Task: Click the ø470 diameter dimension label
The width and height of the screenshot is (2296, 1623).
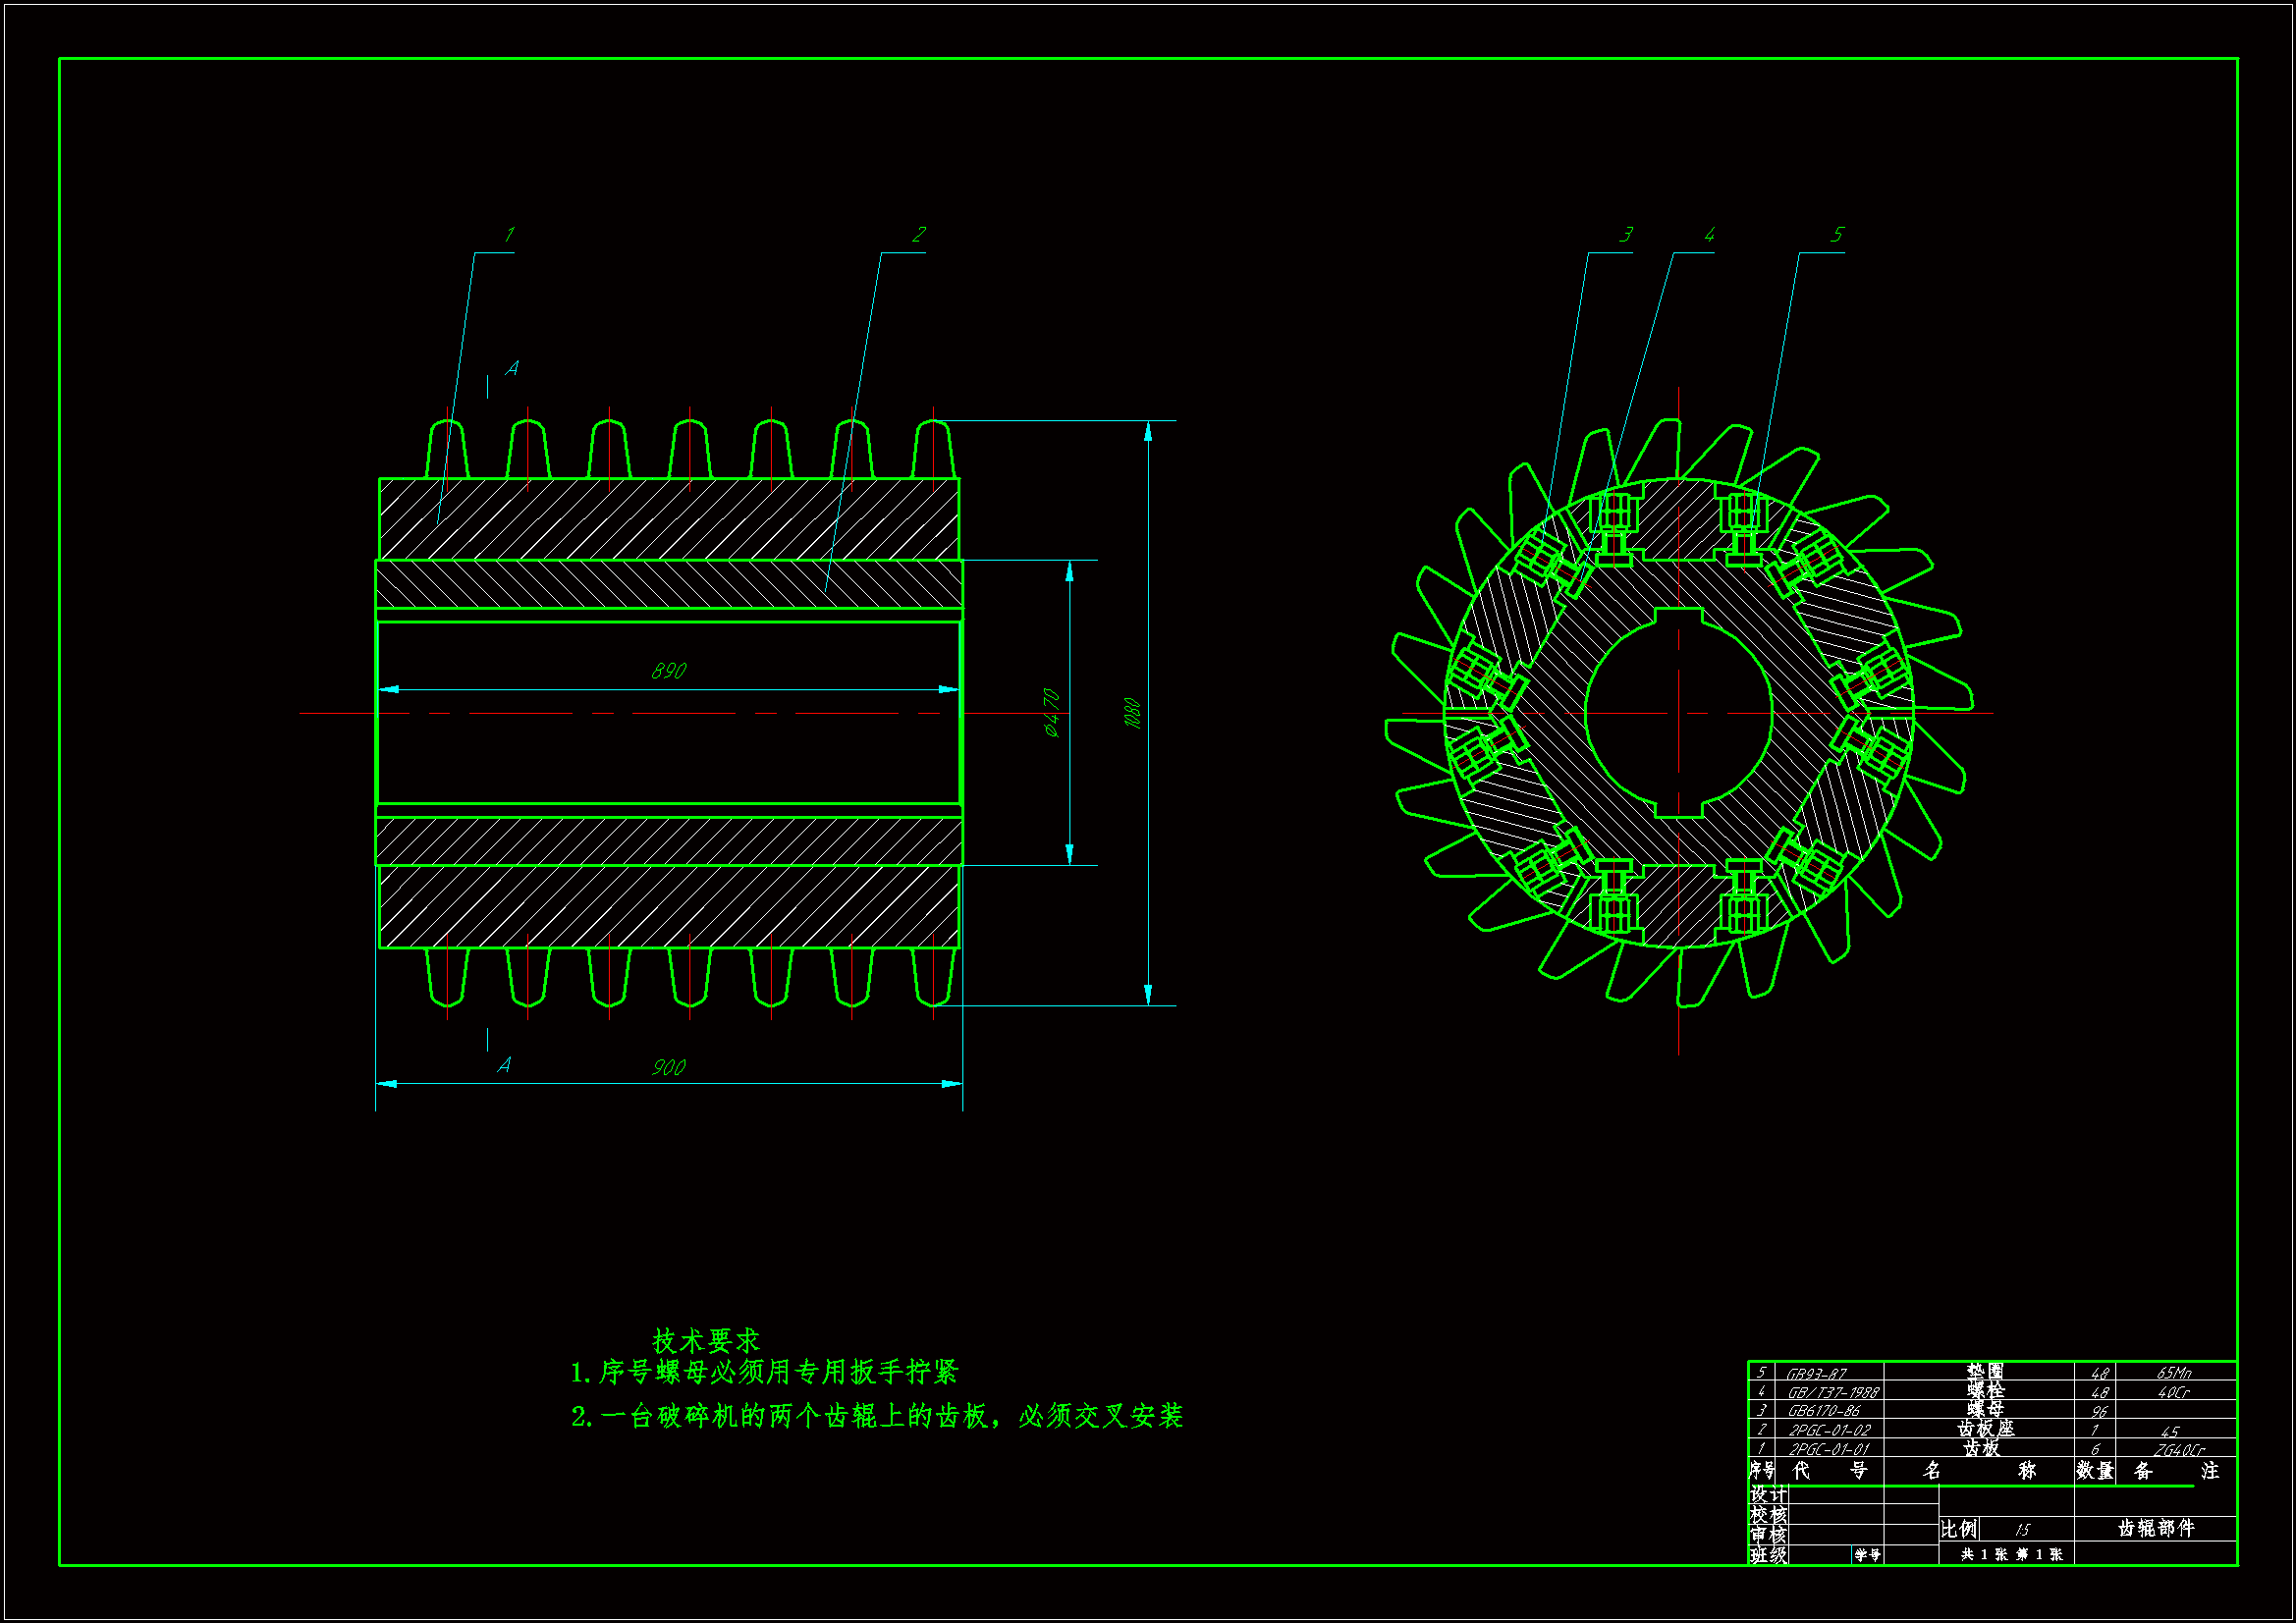Action: coord(1051,712)
